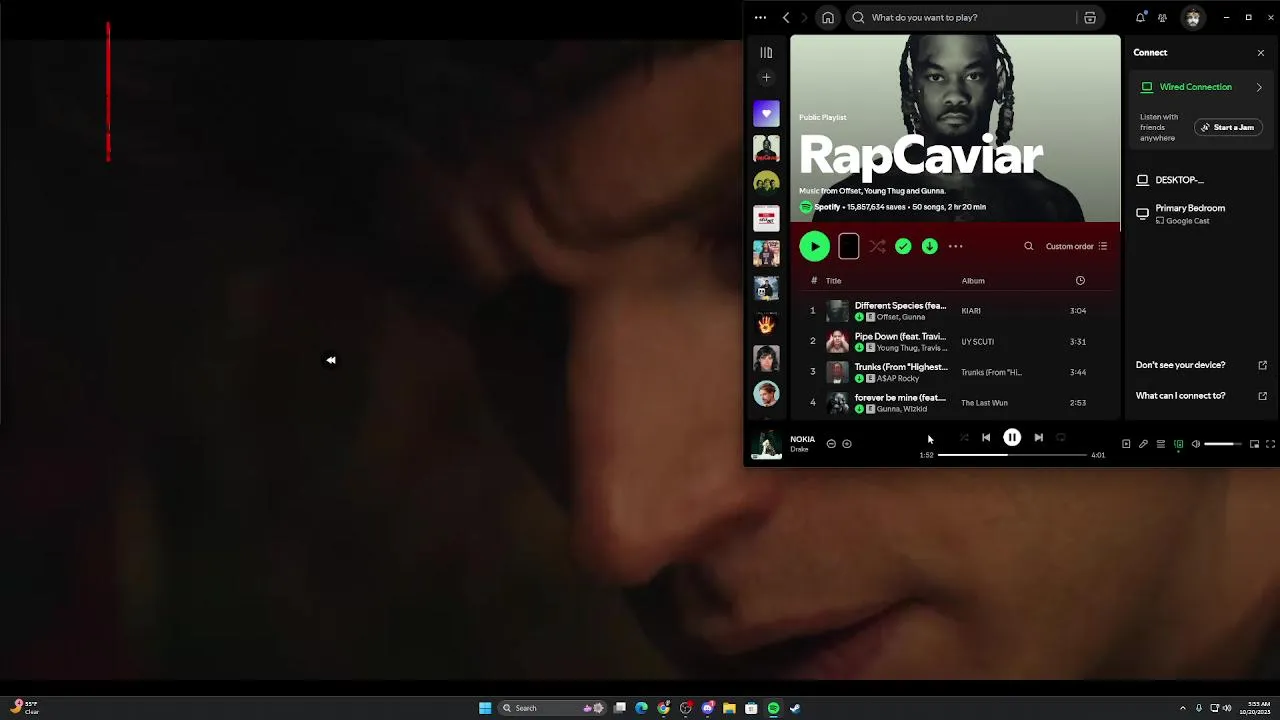Open more options for RapCaviar playlist
Image resolution: width=1280 pixels, height=720 pixels.
click(956, 246)
